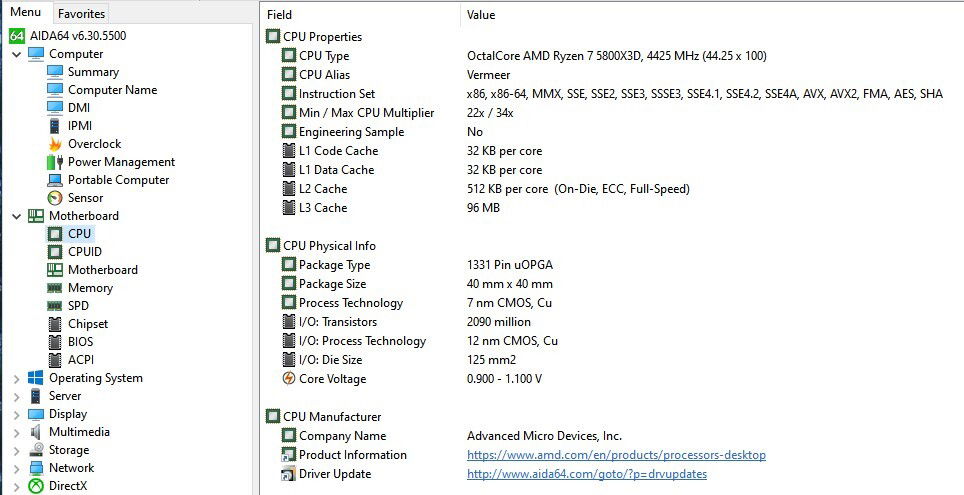Open the aida64.com driver update link

point(586,474)
